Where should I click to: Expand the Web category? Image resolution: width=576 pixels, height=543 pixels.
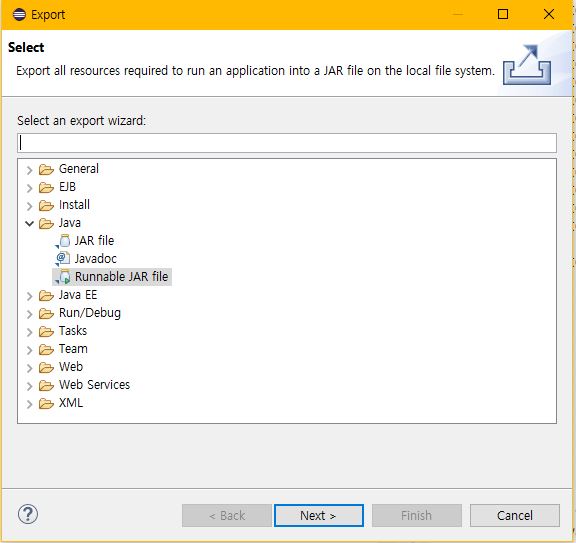click(29, 368)
